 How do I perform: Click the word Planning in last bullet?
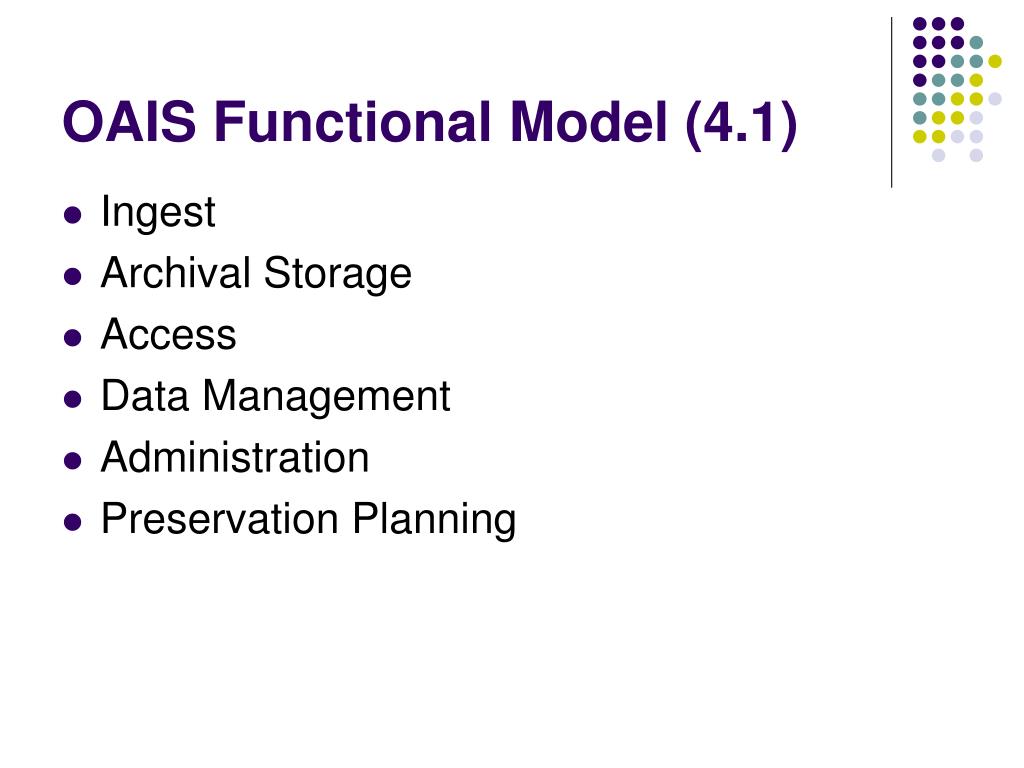click(x=435, y=519)
